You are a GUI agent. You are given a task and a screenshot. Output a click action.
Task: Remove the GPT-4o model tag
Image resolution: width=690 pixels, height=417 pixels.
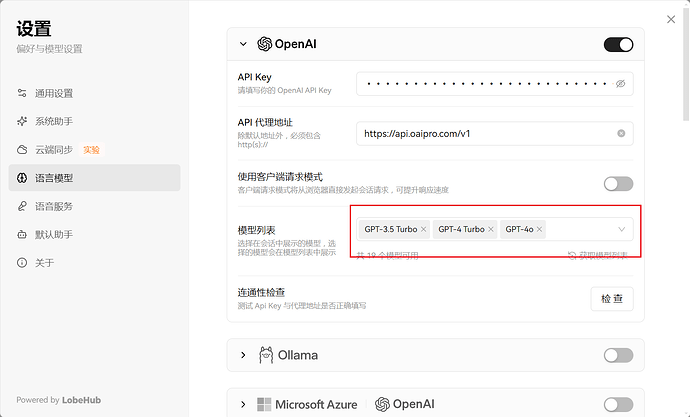coord(539,229)
